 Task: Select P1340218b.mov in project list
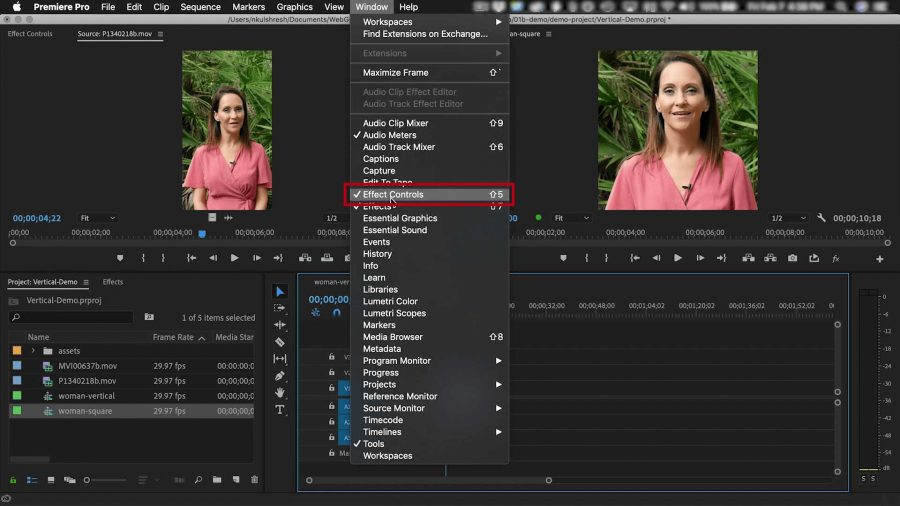[87, 381]
